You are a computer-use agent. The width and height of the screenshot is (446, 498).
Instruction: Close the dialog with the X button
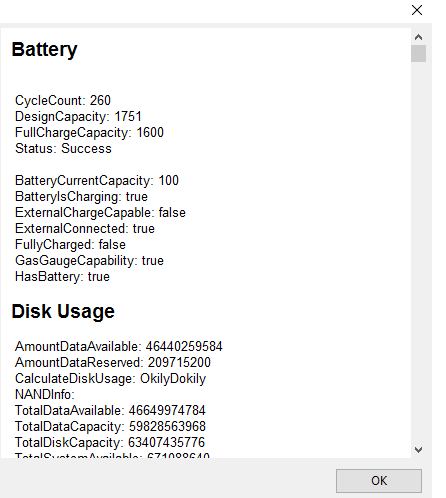[417, 10]
